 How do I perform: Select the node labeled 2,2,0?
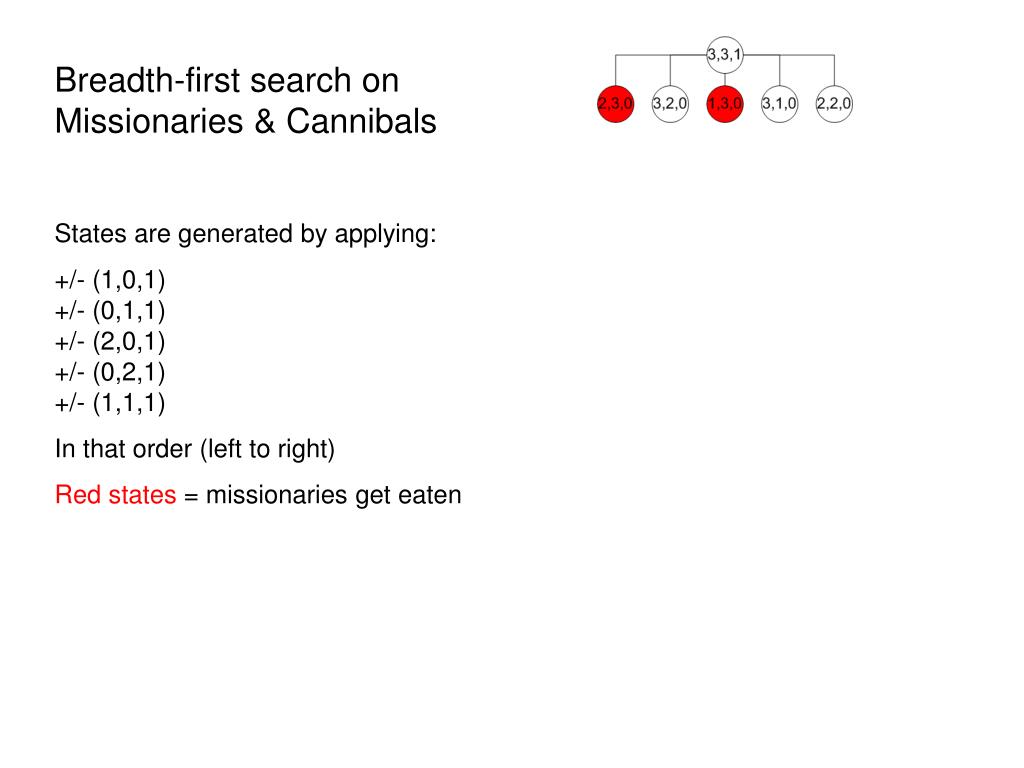point(834,103)
